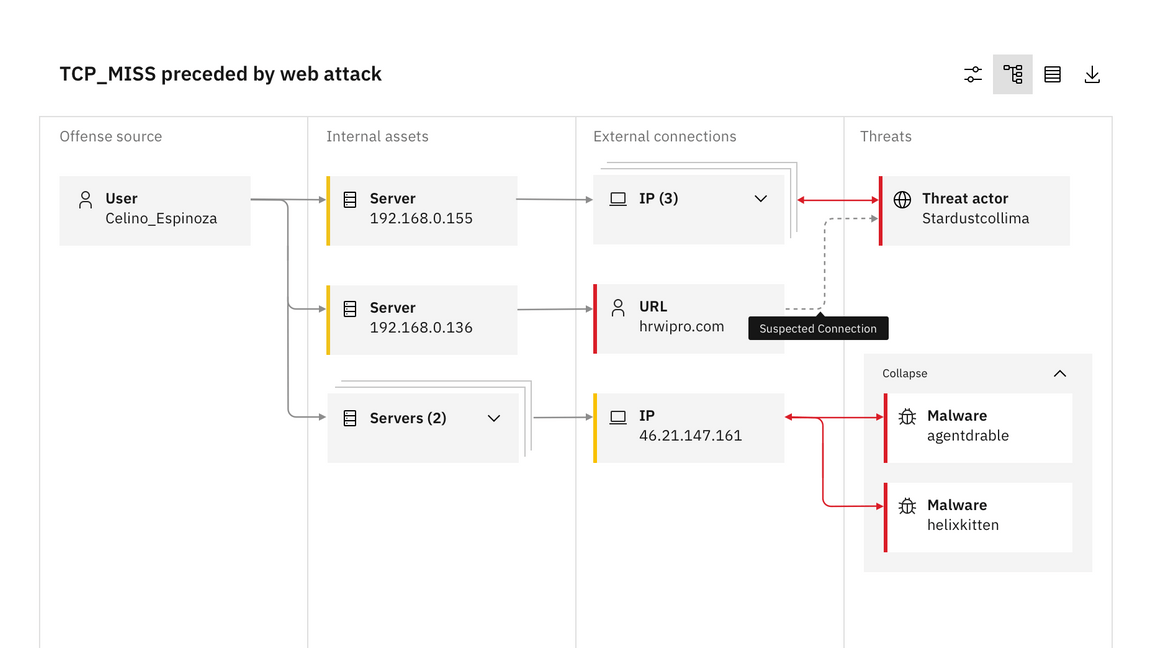
Task: Click the Suspected Connection tooltip
Action: [818, 328]
